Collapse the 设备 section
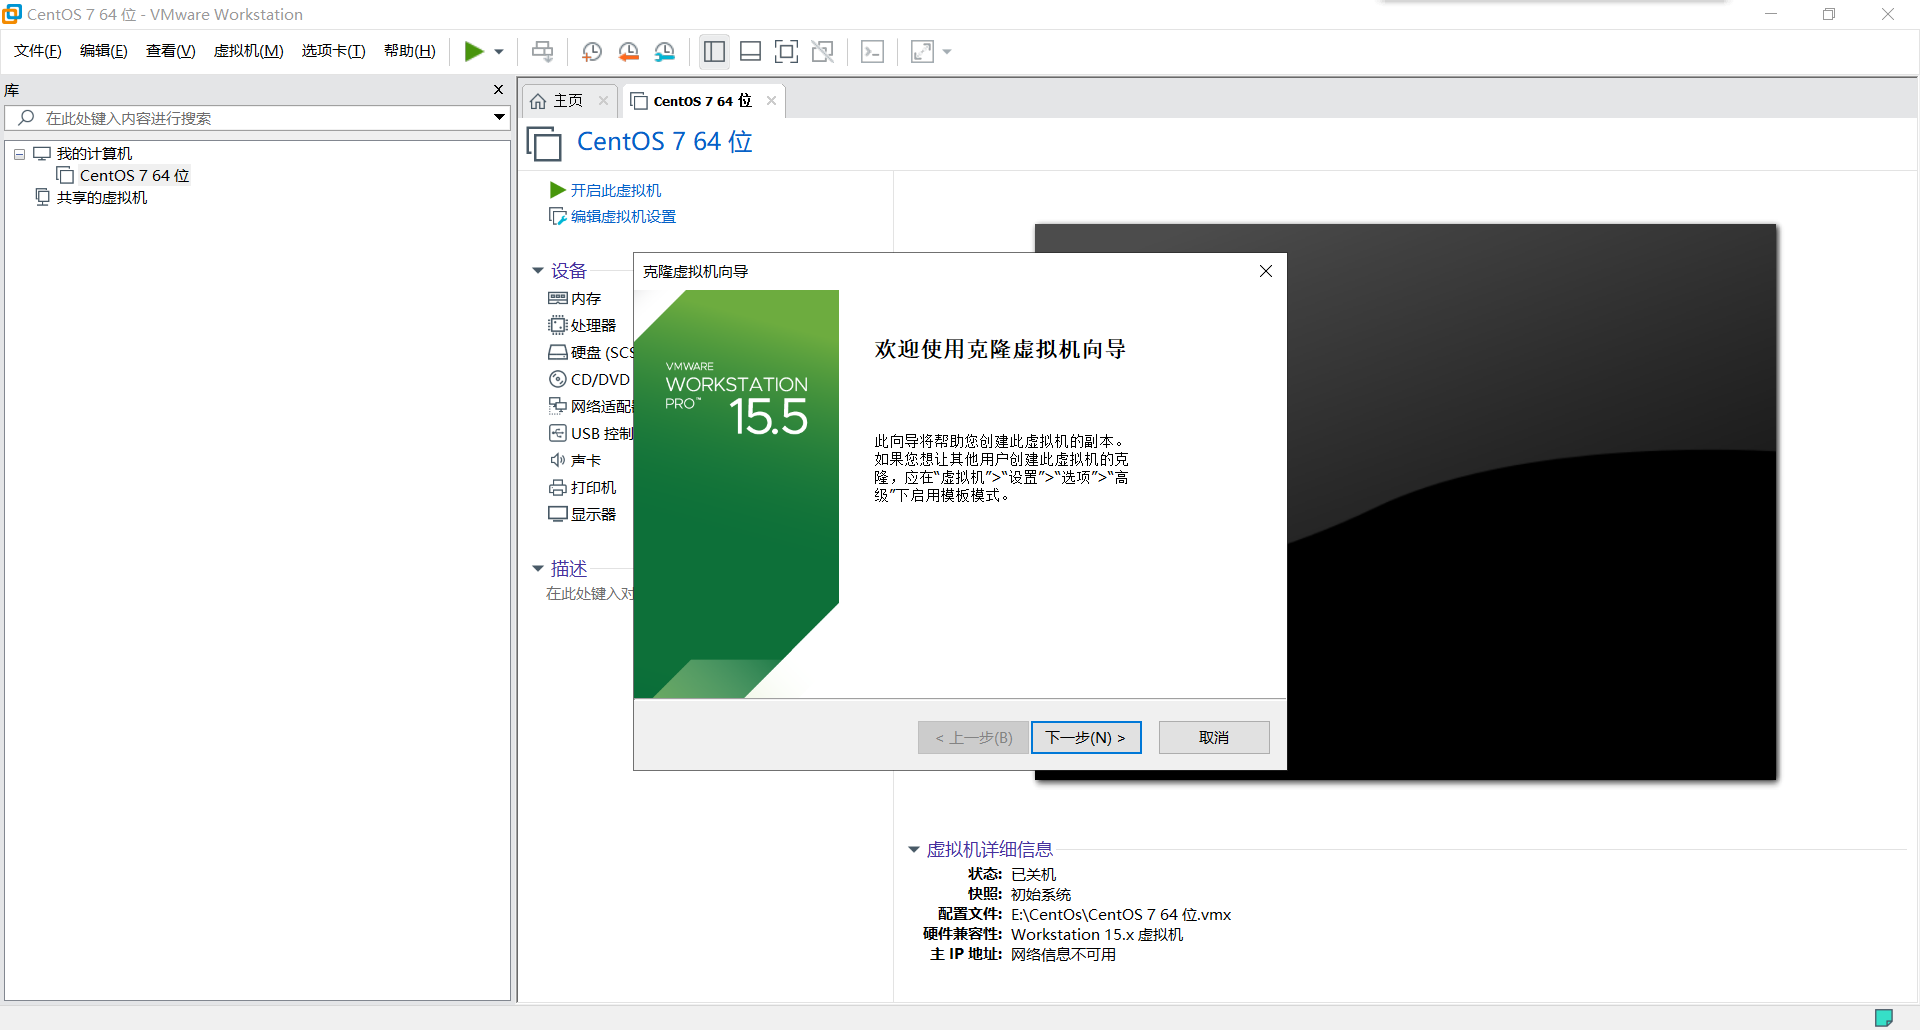 click(x=538, y=271)
